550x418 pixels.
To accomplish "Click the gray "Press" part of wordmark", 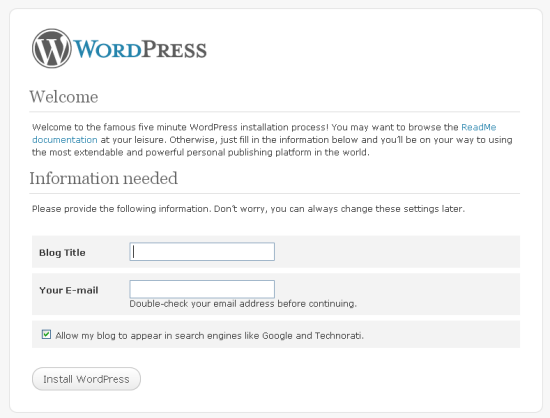I will [174, 49].
